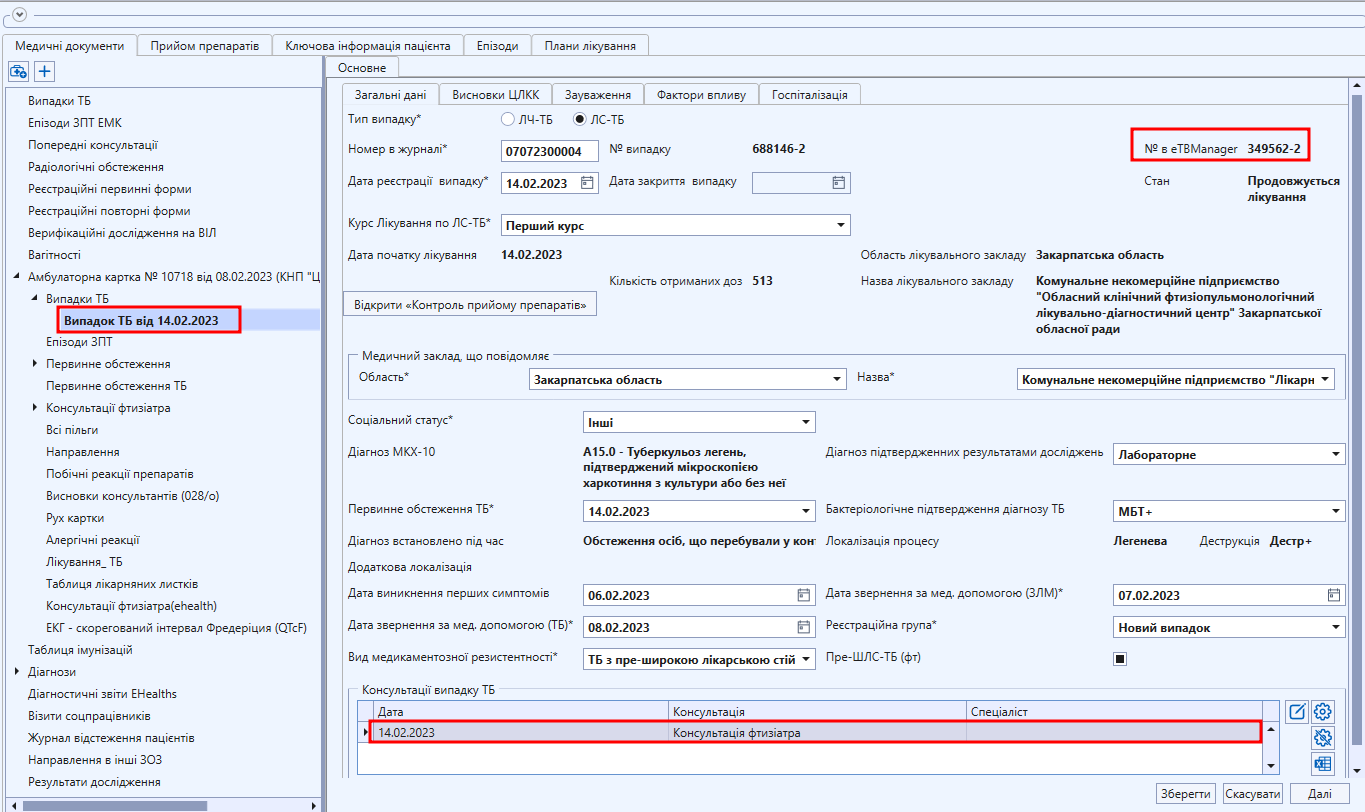Open calendar for ЗЛМ medical help date
This screenshot has width=1365, height=812.
[1333, 595]
